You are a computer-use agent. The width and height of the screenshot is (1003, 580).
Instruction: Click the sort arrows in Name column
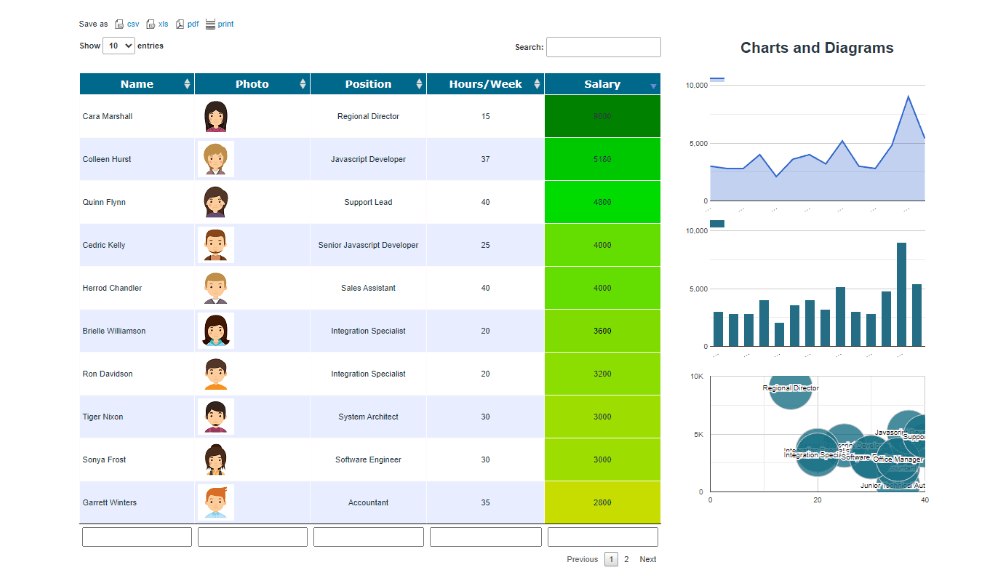coord(187,85)
